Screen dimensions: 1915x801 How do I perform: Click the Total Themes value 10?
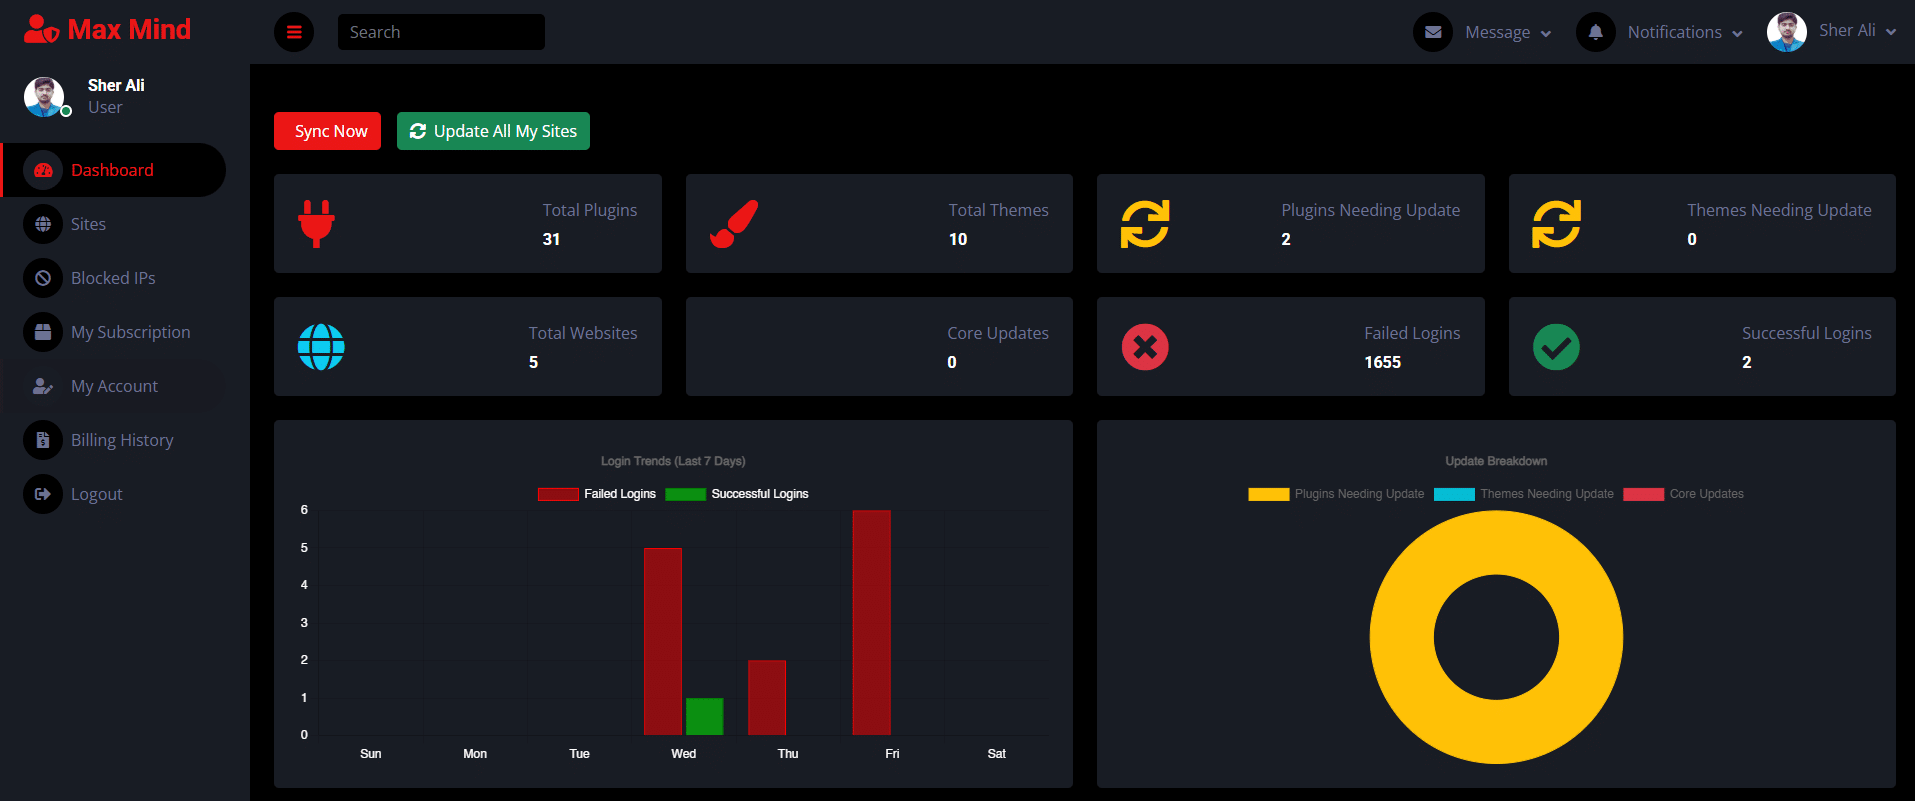coord(958,239)
